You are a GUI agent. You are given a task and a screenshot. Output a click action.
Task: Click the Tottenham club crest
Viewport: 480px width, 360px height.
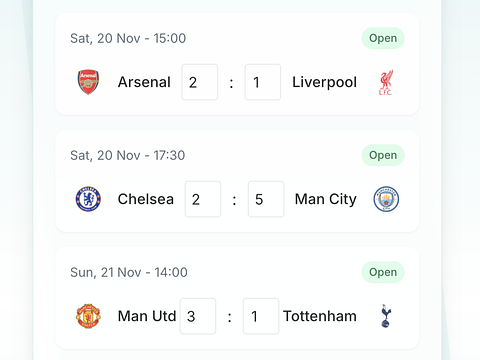[x=386, y=316]
